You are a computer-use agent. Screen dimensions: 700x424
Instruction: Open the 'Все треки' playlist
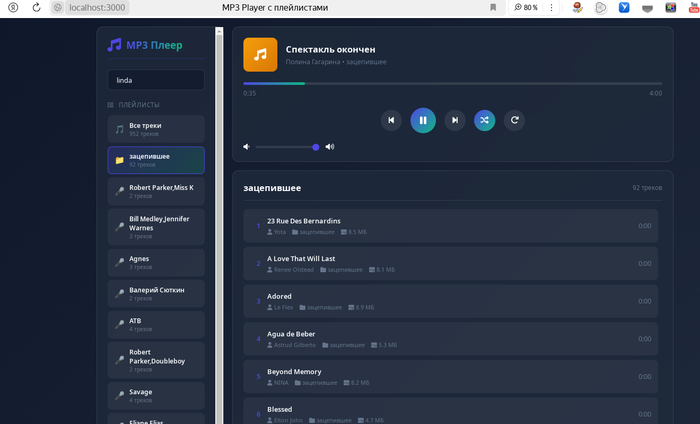(x=155, y=129)
